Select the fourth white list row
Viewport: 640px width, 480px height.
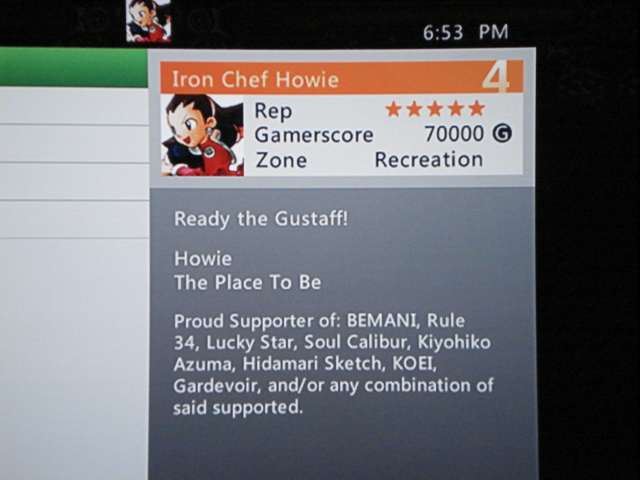(74, 219)
